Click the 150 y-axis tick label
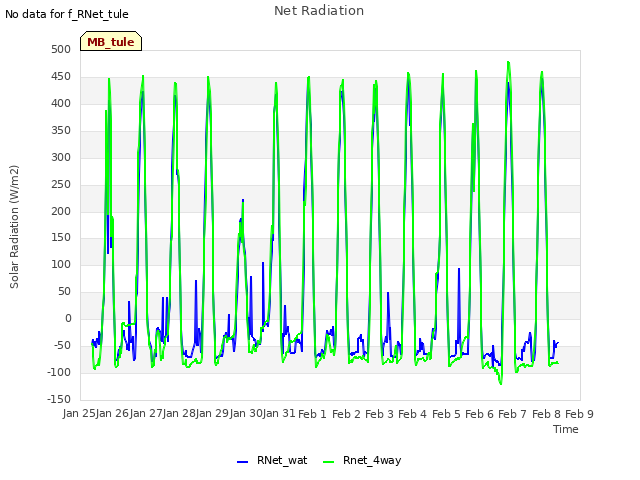 pos(61,238)
